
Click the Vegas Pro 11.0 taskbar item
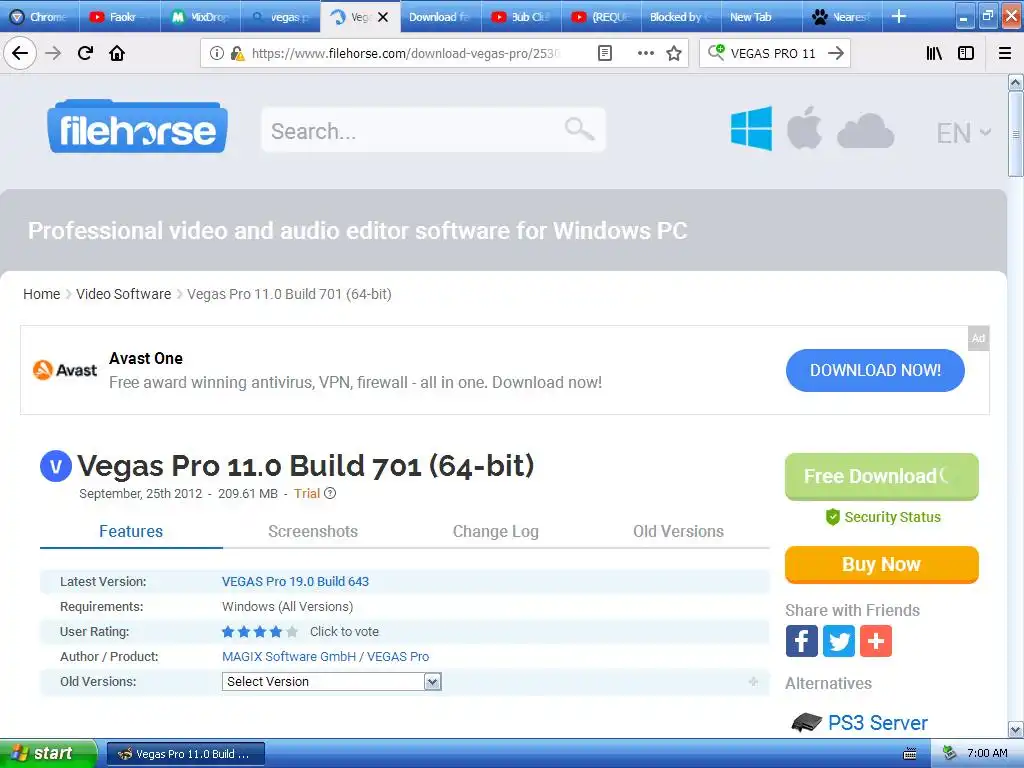pos(185,754)
